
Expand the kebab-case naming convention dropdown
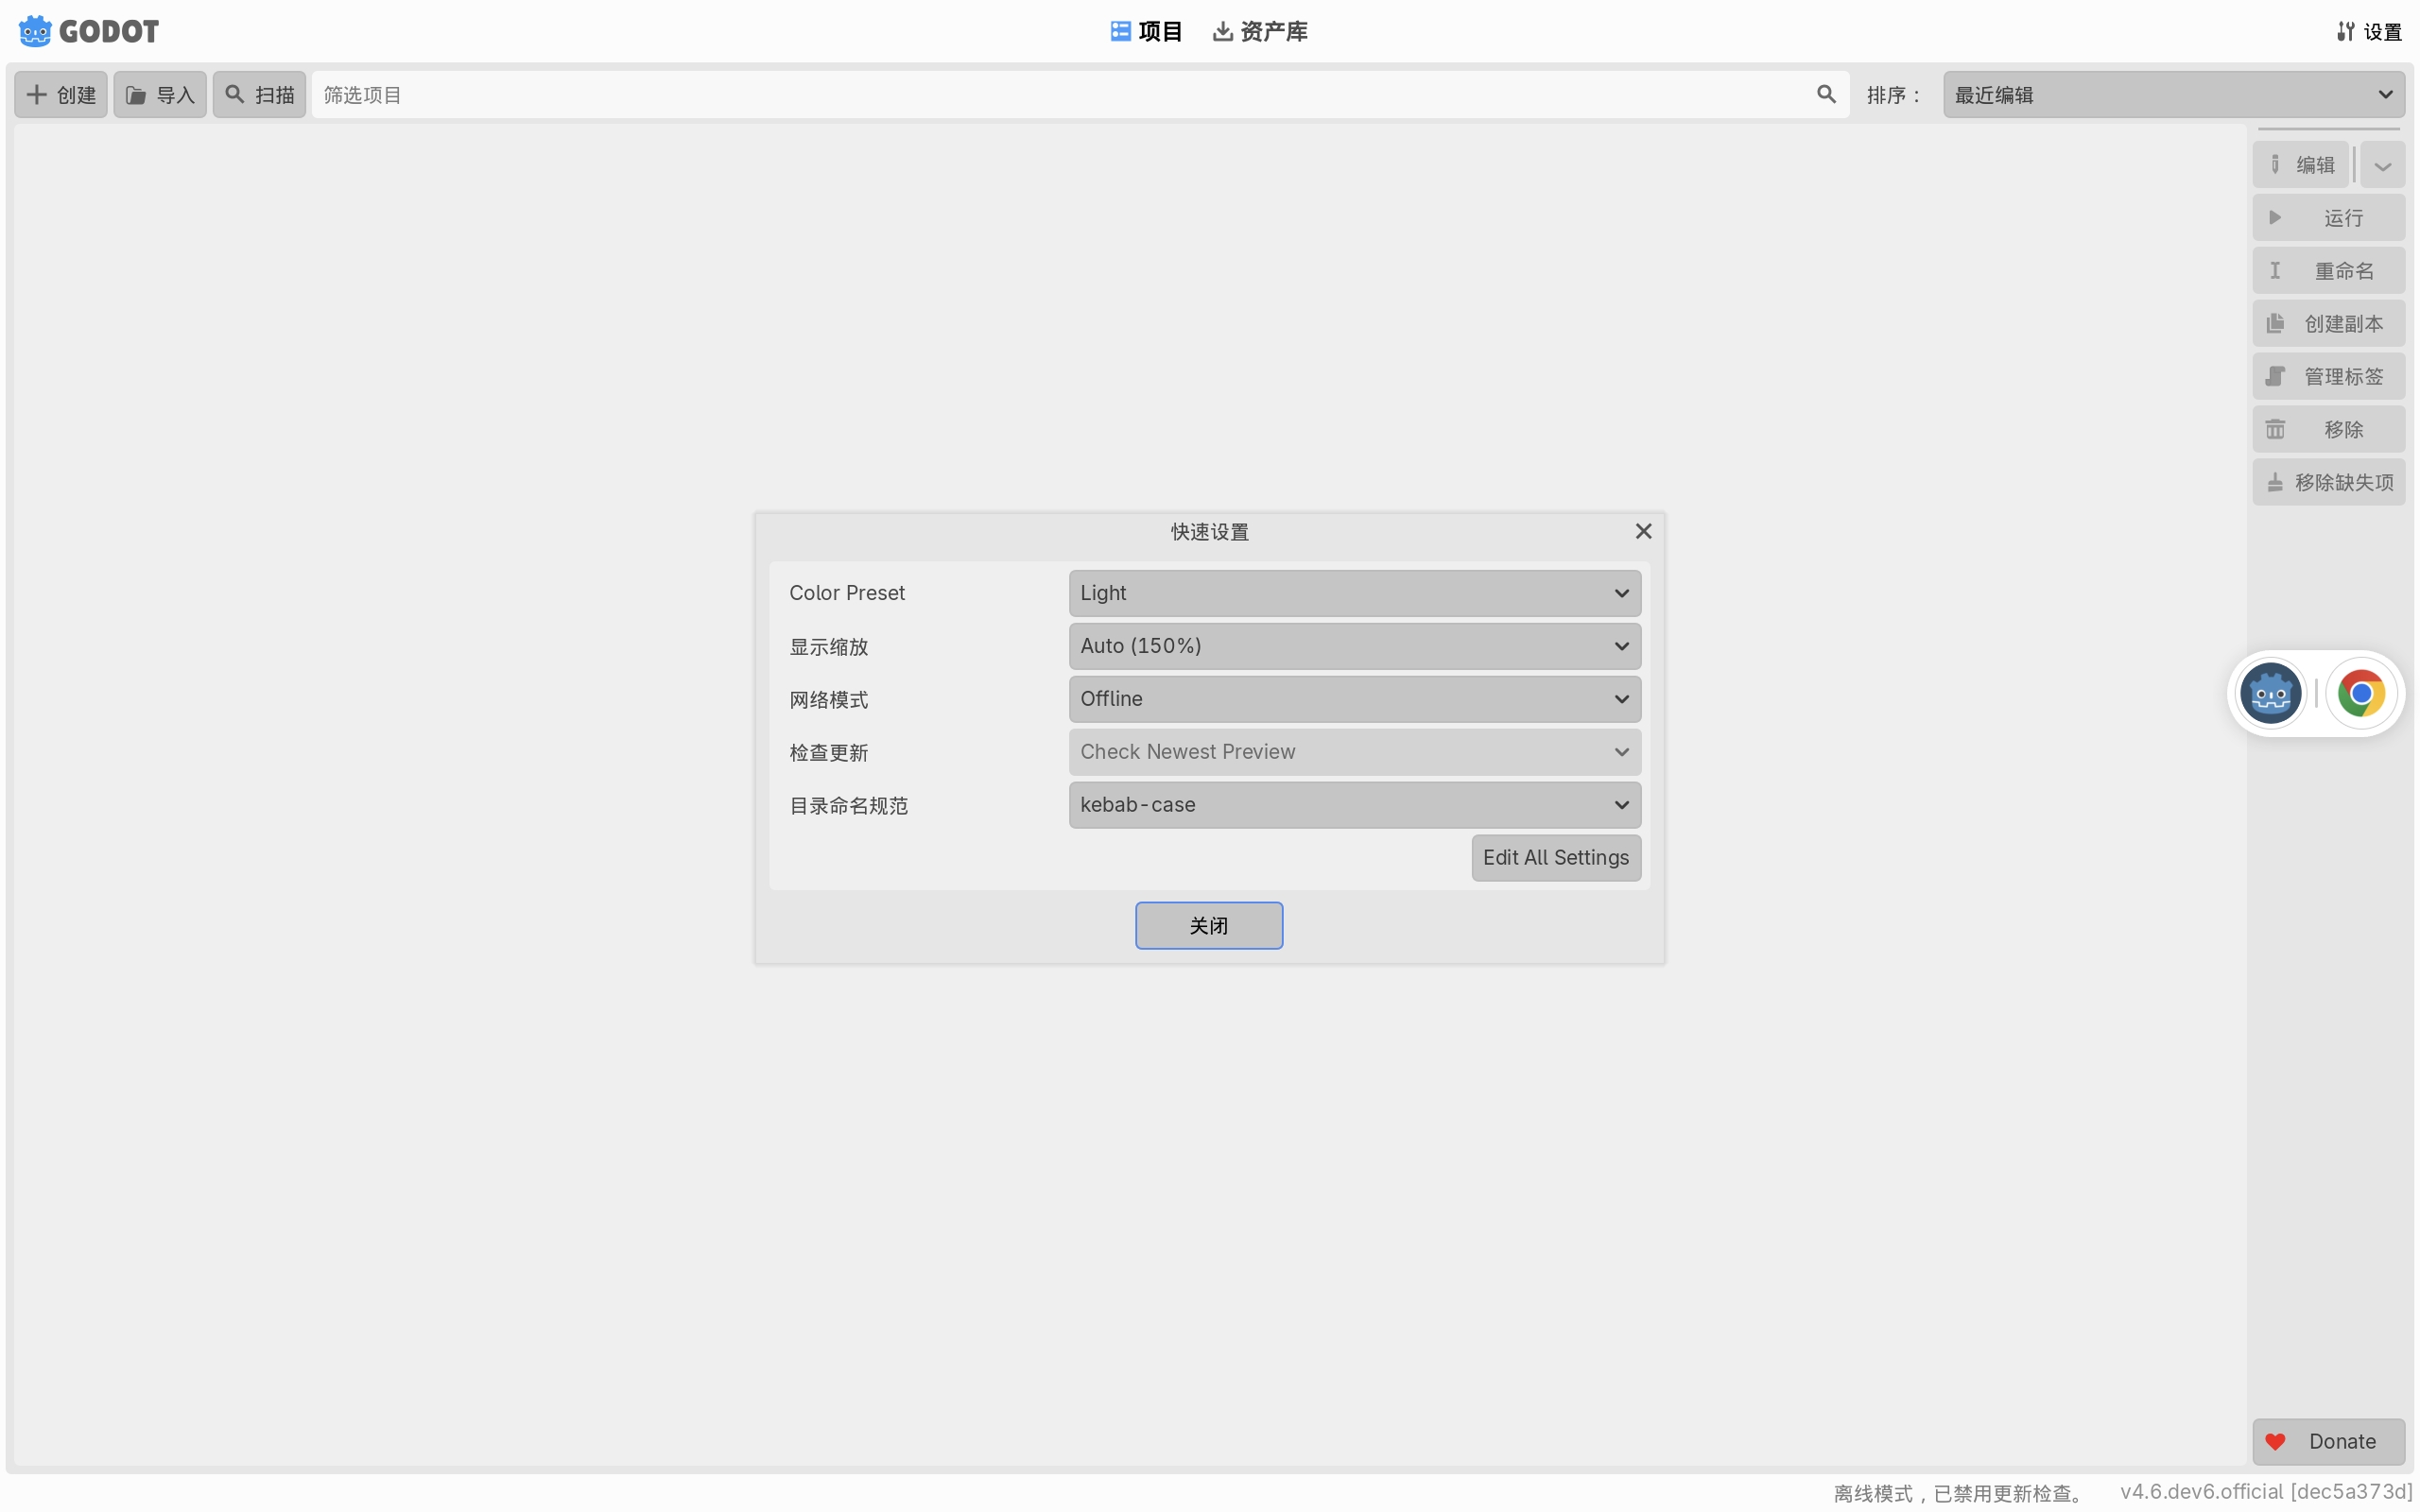(1354, 805)
